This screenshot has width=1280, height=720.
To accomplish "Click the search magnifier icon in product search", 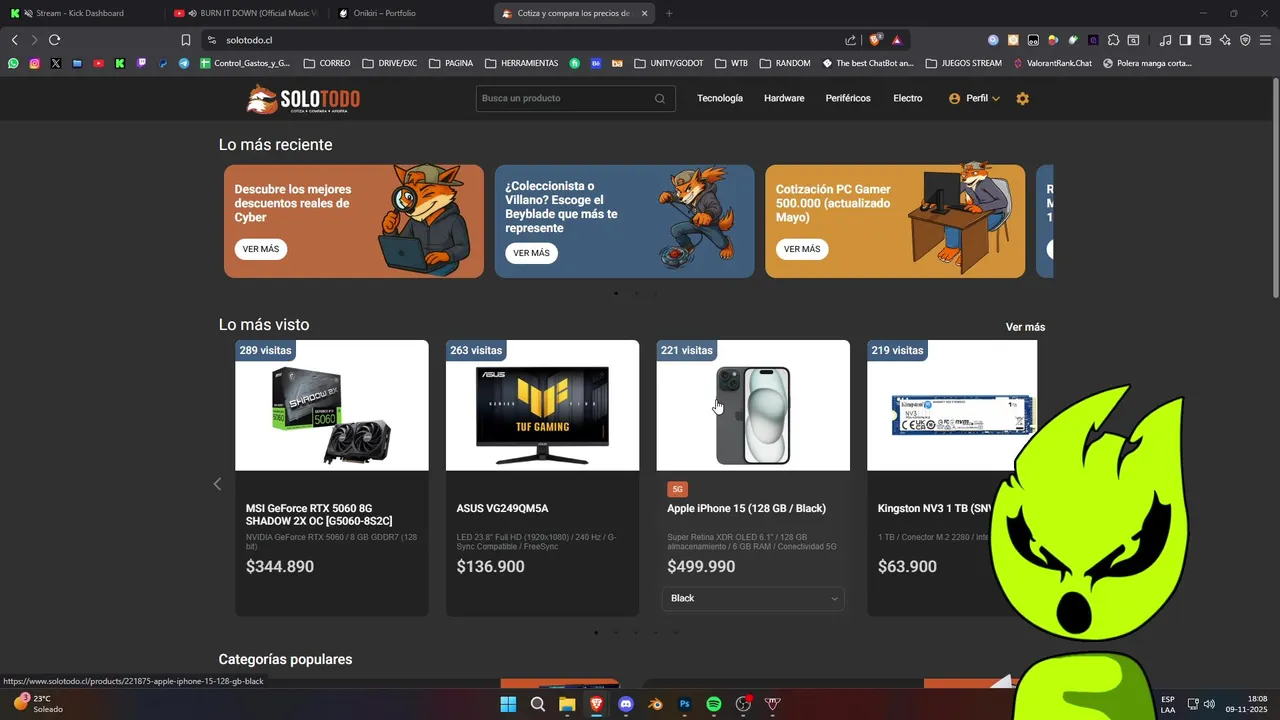I will 660,99.
